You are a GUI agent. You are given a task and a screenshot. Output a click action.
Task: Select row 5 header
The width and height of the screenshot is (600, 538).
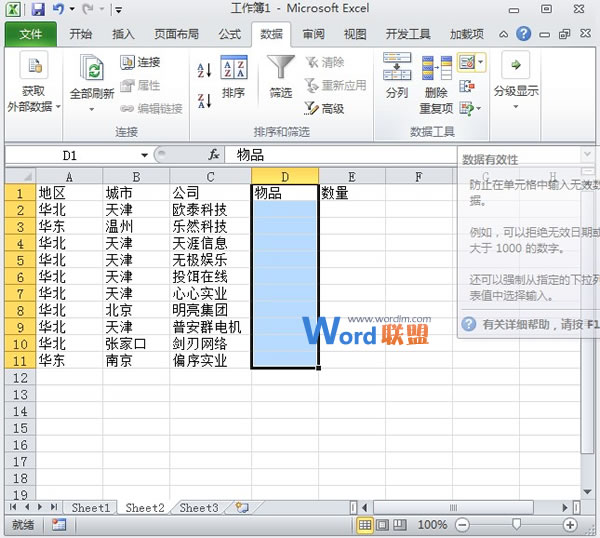(x=20, y=260)
